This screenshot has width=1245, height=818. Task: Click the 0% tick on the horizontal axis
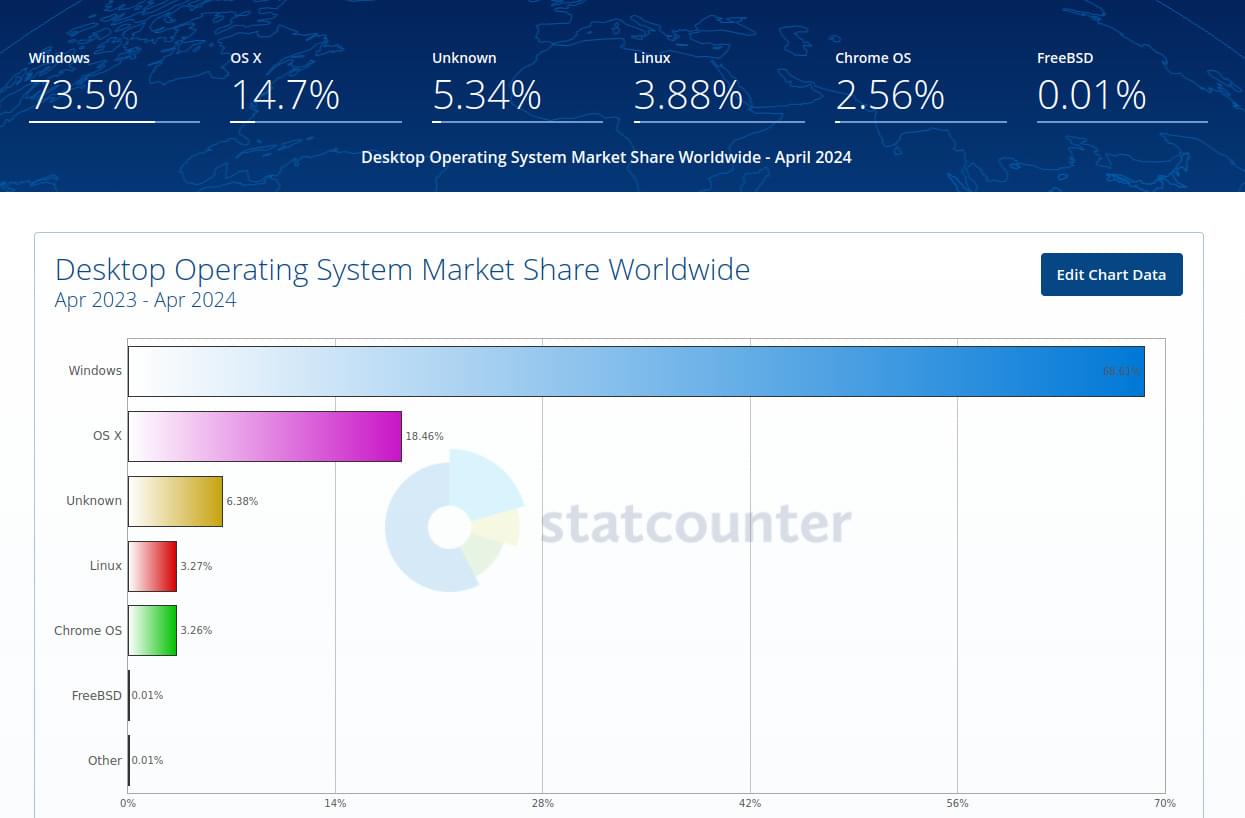coord(128,804)
